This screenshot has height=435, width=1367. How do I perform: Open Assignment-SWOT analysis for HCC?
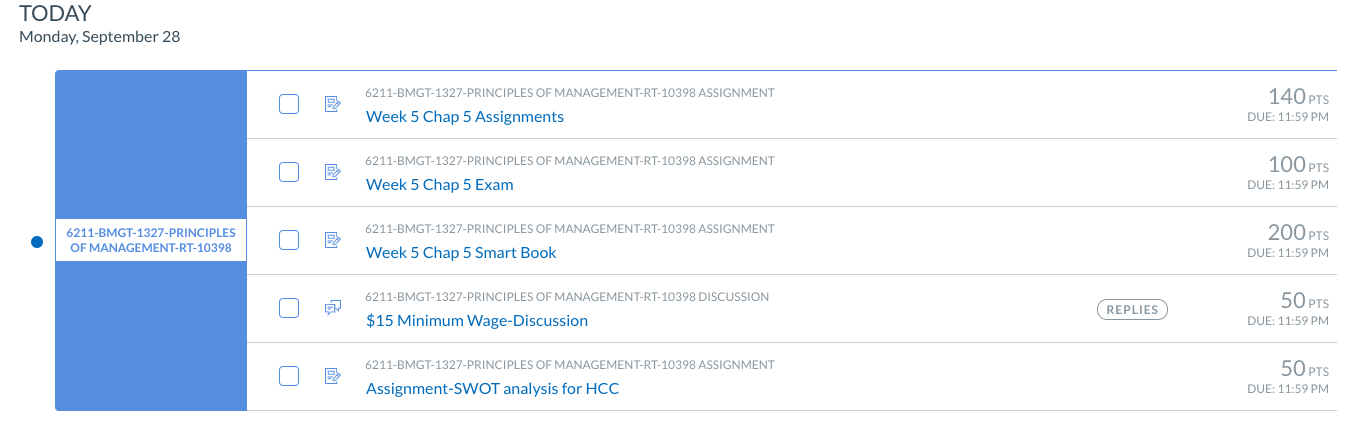point(493,389)
